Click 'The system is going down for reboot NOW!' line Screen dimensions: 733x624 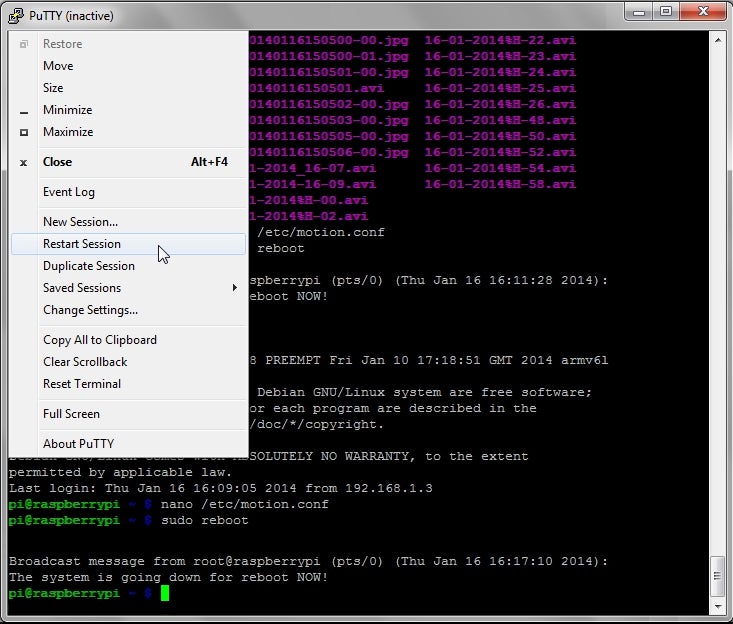[168, 577]
